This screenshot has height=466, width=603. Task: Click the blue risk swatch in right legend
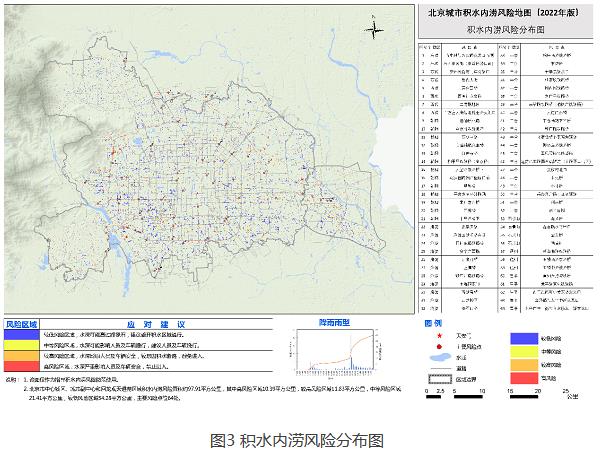[524, 339]
